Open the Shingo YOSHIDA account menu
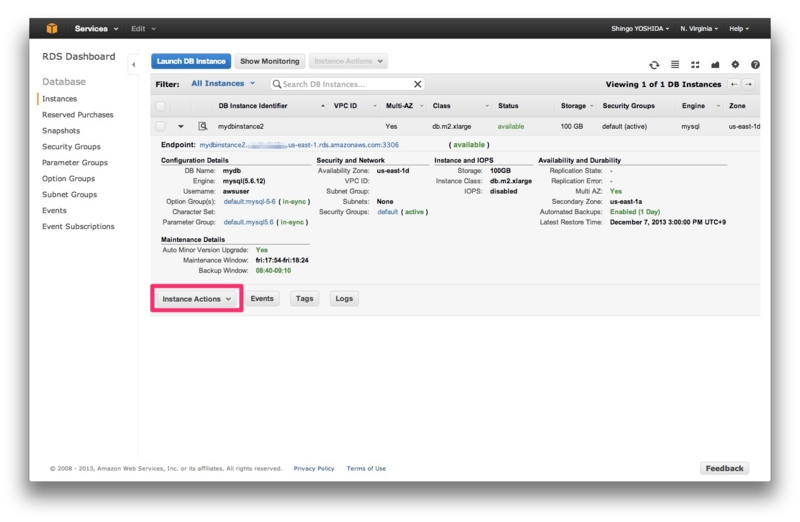Viewport: 800px width, 522px height. 640,29
